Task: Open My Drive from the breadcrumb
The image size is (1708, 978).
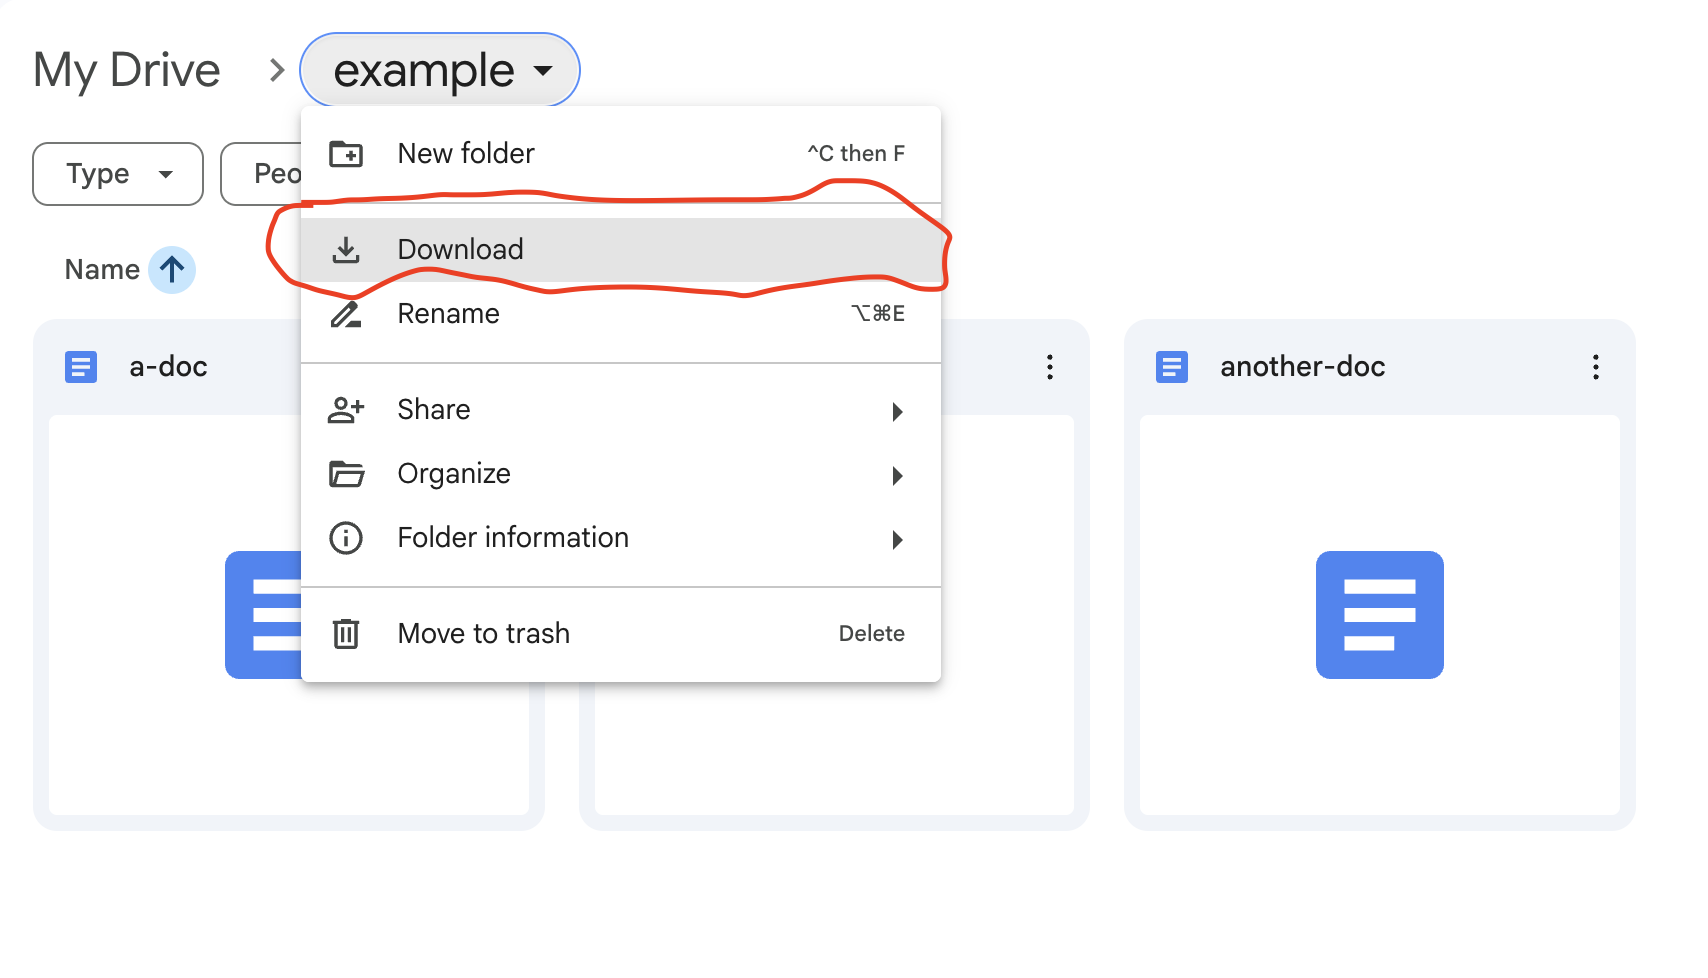Action: click(x=126, y=68)
